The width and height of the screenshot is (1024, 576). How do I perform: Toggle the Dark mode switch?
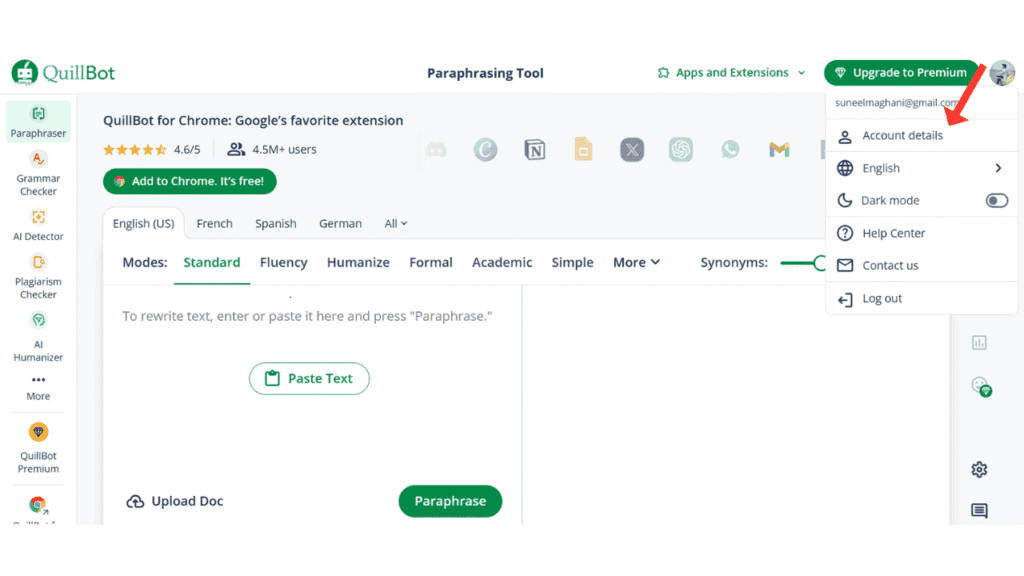[x=996, y=201]
